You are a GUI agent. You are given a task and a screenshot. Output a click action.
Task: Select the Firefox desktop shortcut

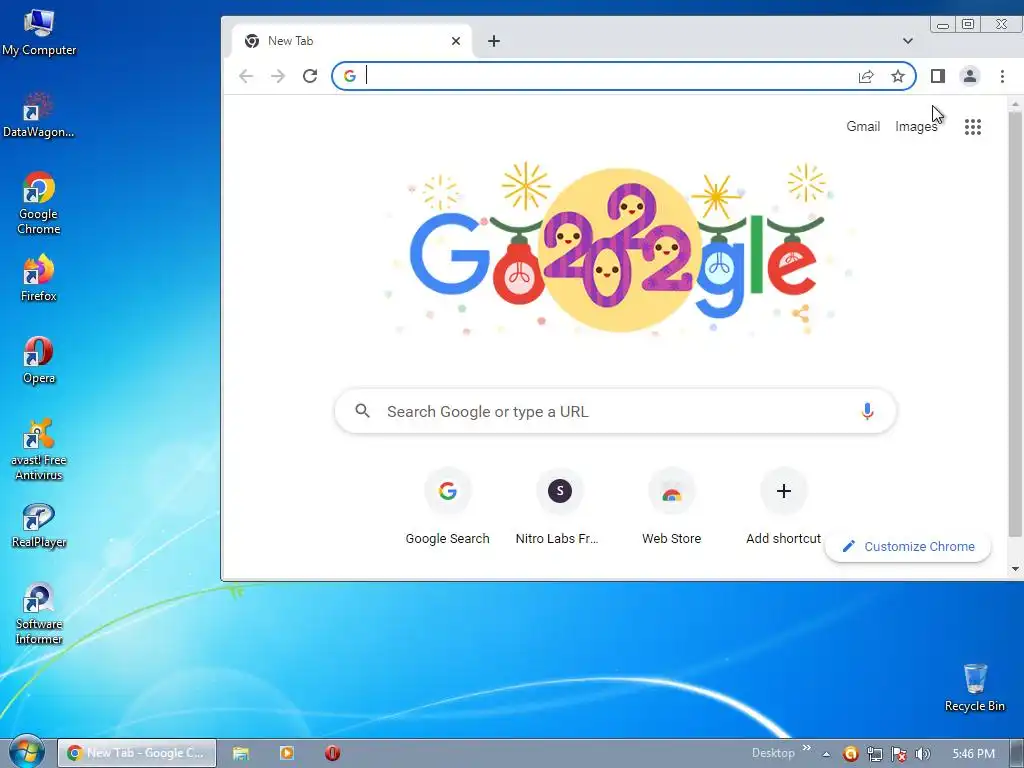(39, 278)
